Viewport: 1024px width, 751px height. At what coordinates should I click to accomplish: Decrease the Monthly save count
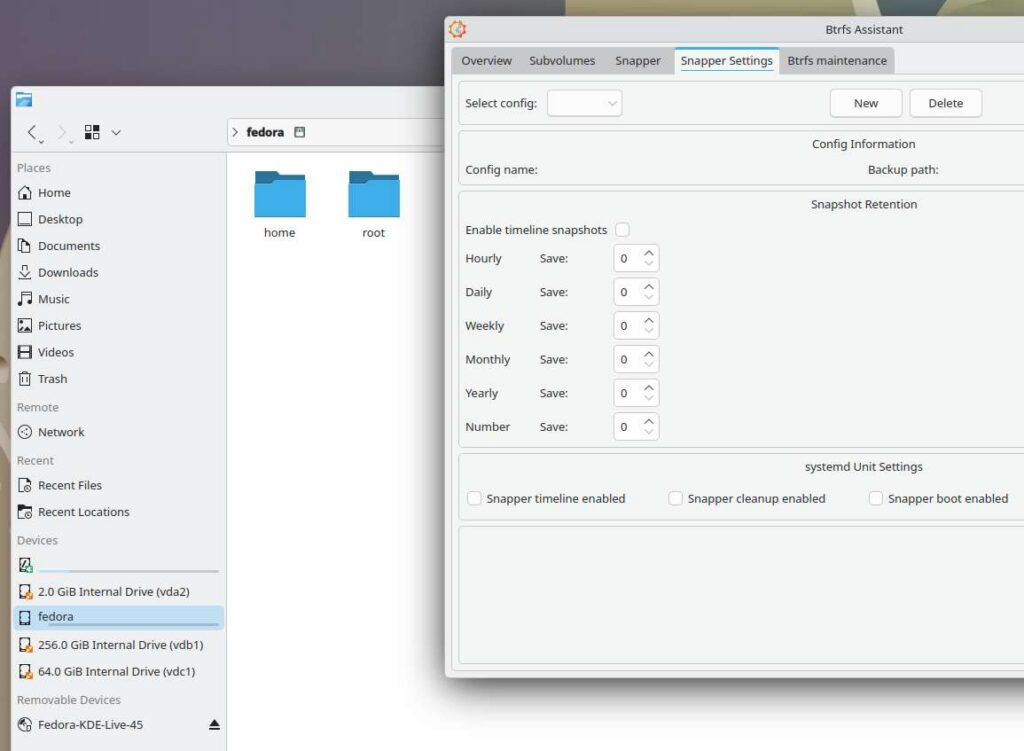click(648, 365)
